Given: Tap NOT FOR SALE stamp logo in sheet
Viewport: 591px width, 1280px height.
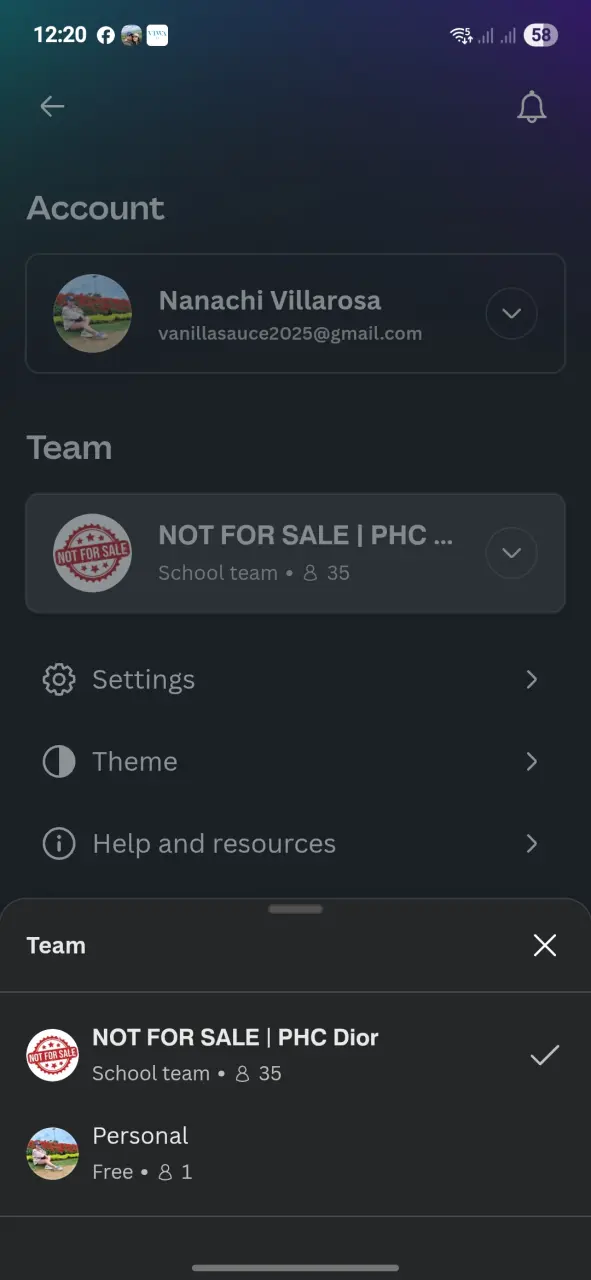Looking at the screenshot, I should tap(53, 1055).
